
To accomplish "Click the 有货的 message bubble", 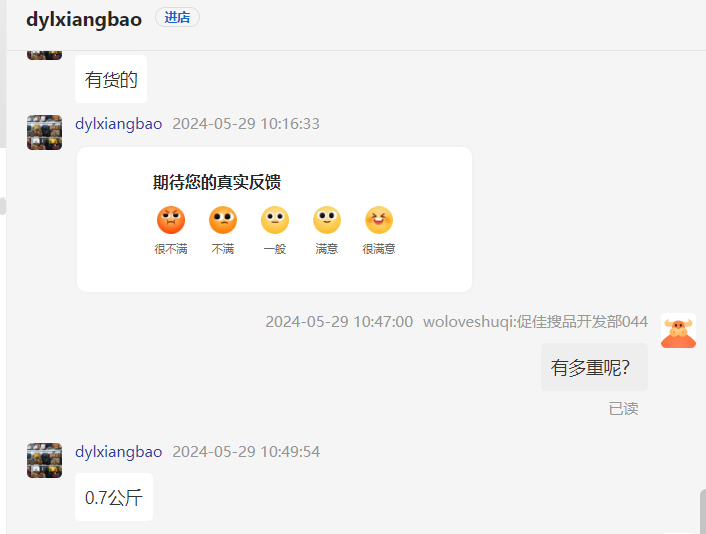I will [111, 79].
